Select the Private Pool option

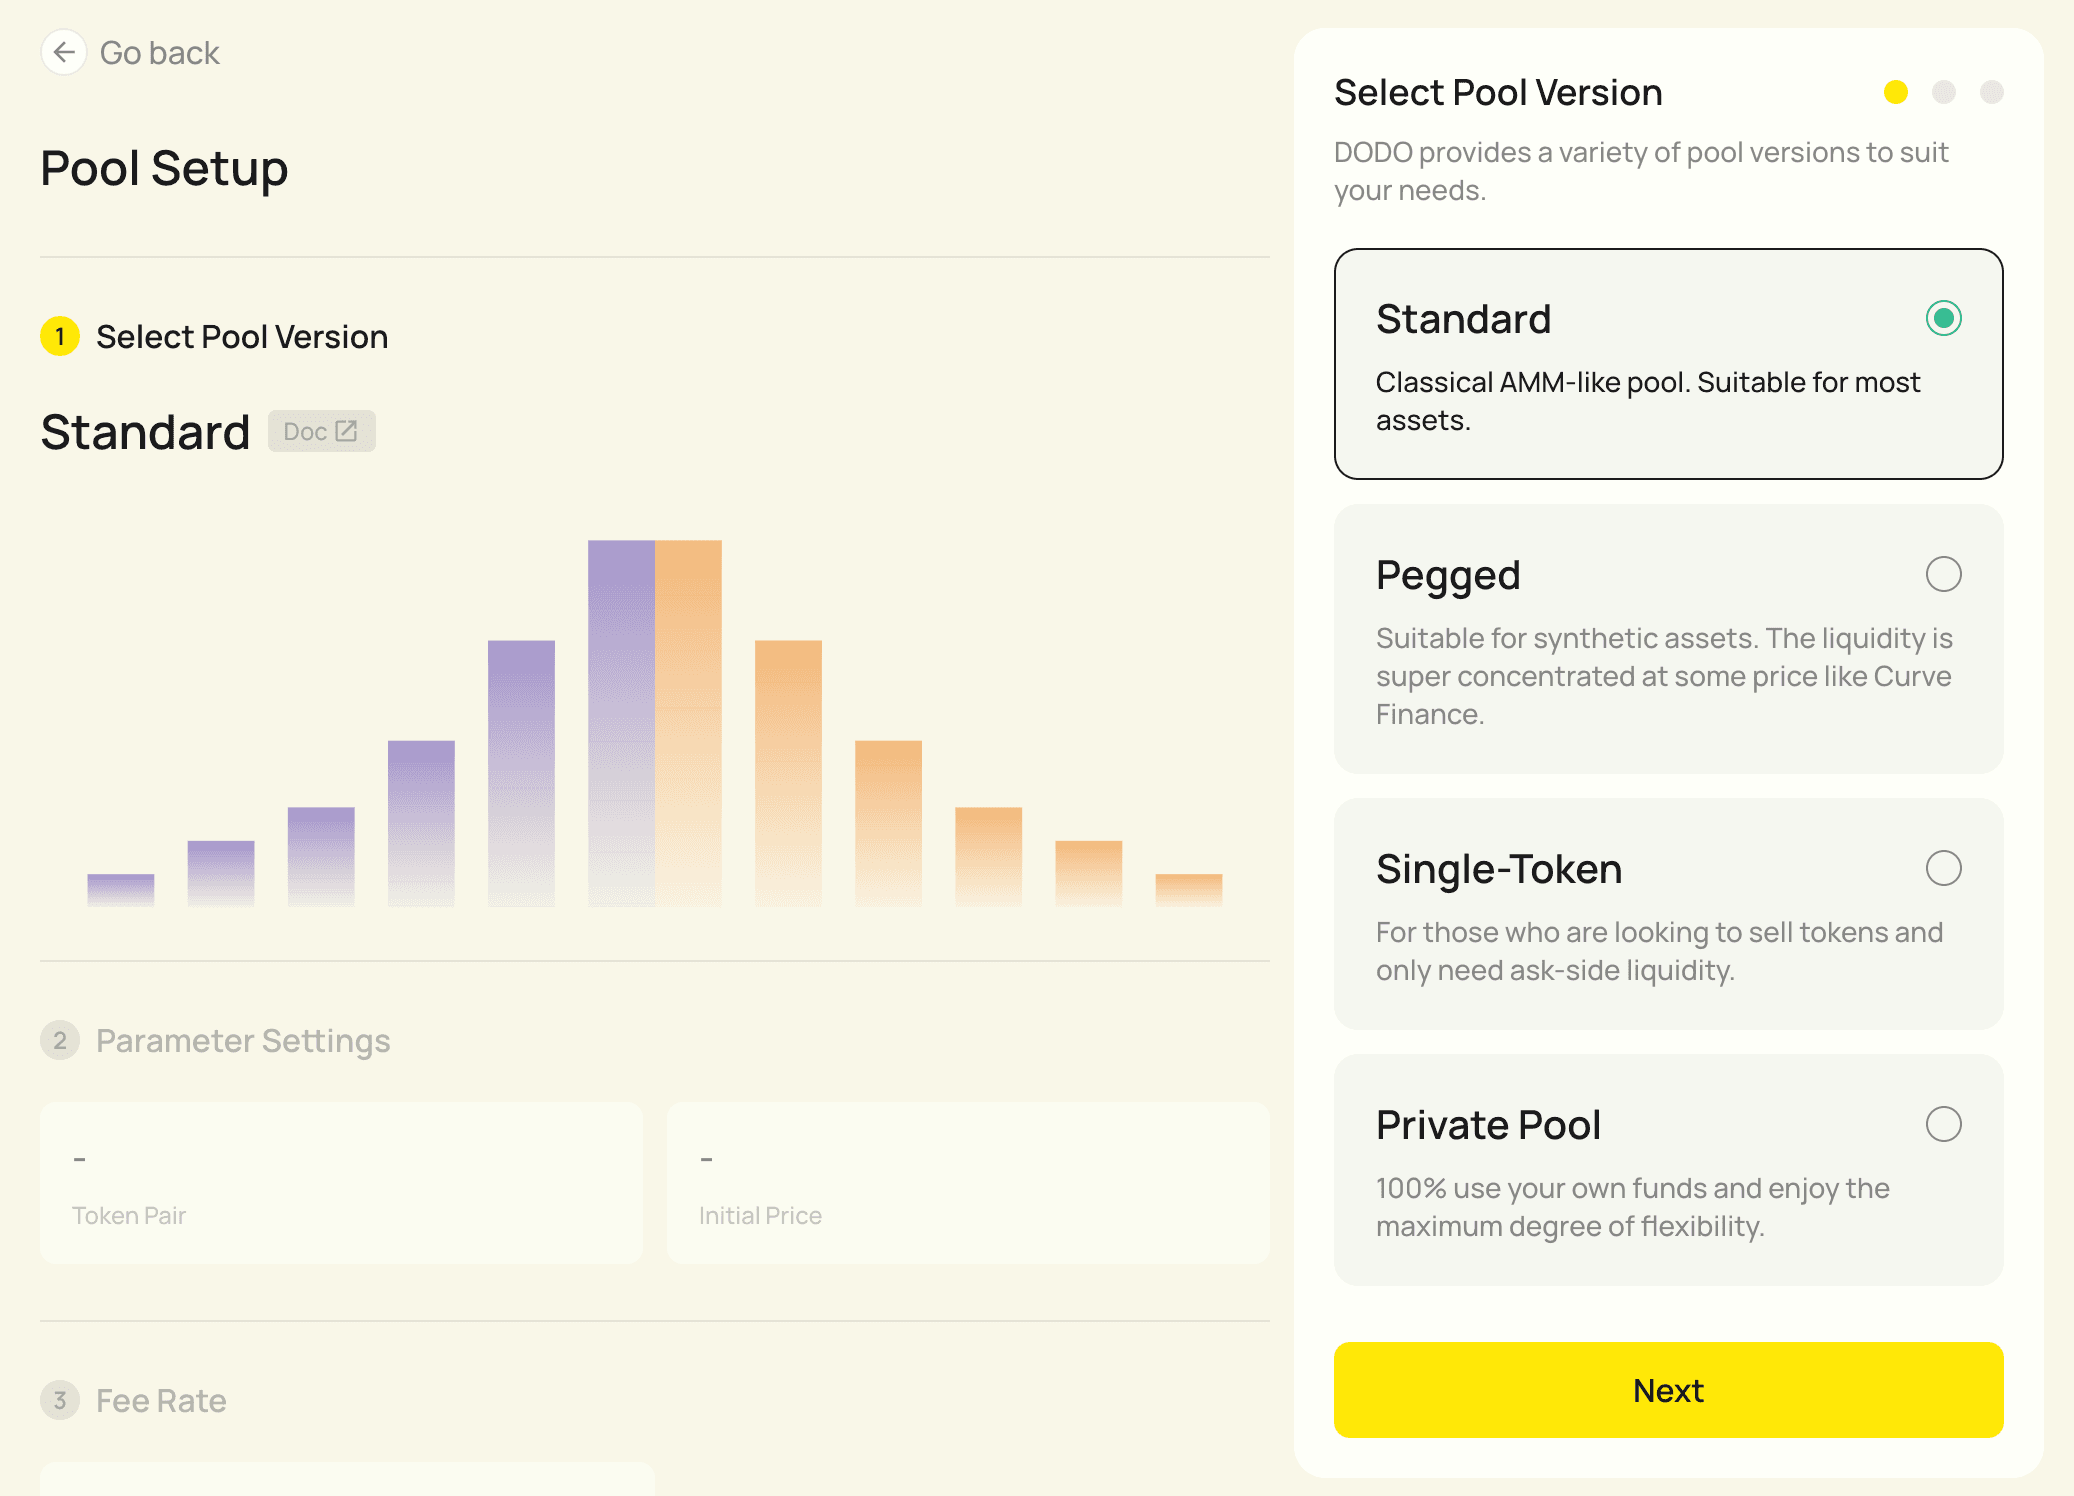pyautogui.click(x=1944, y=1124)
